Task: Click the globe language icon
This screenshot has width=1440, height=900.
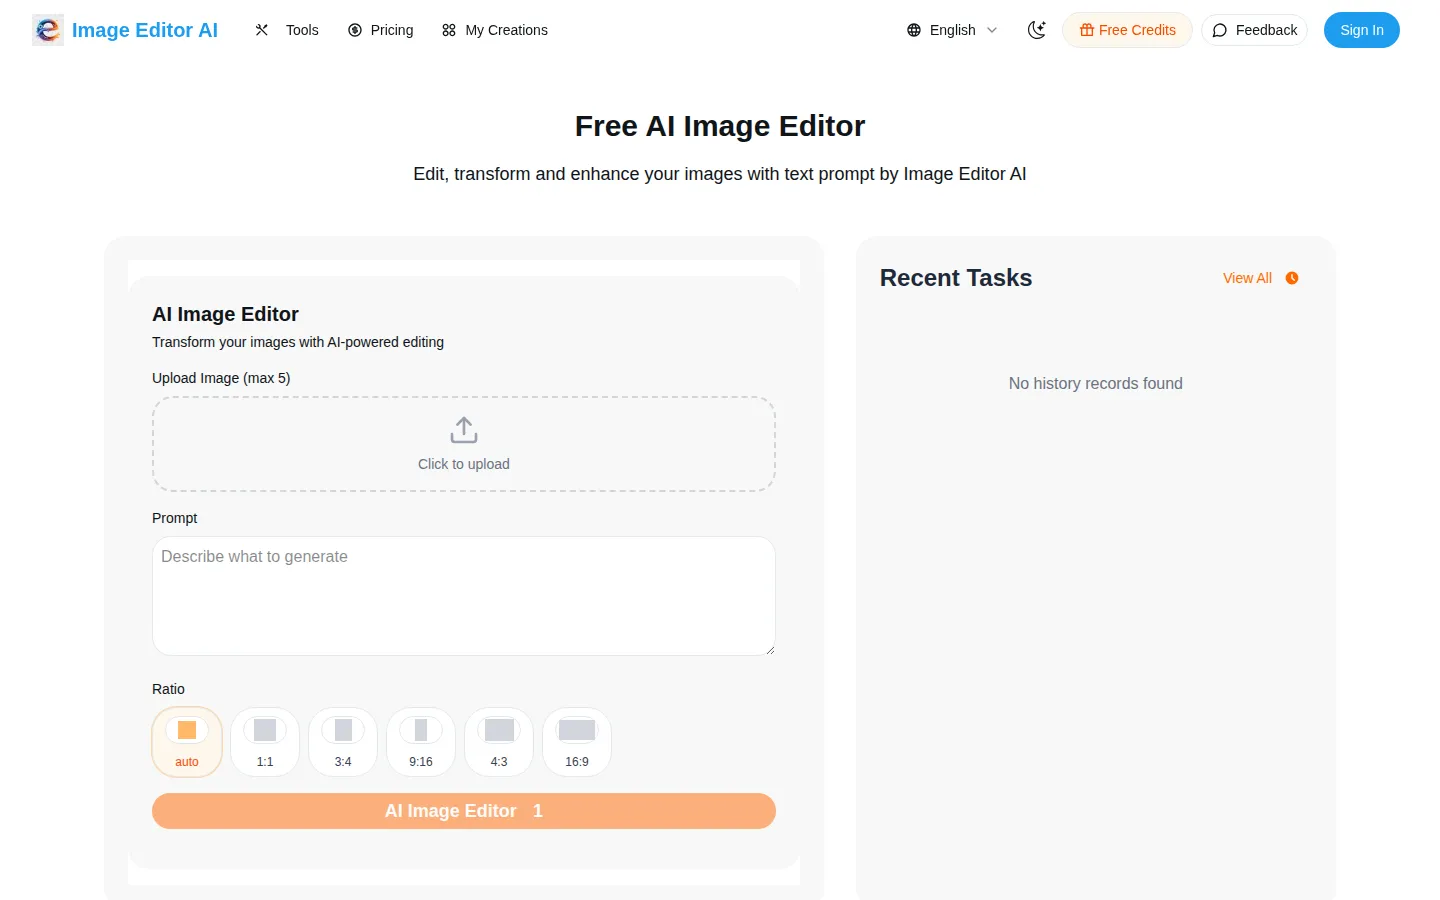Action: pyautogui.click(x=914, y=30)
